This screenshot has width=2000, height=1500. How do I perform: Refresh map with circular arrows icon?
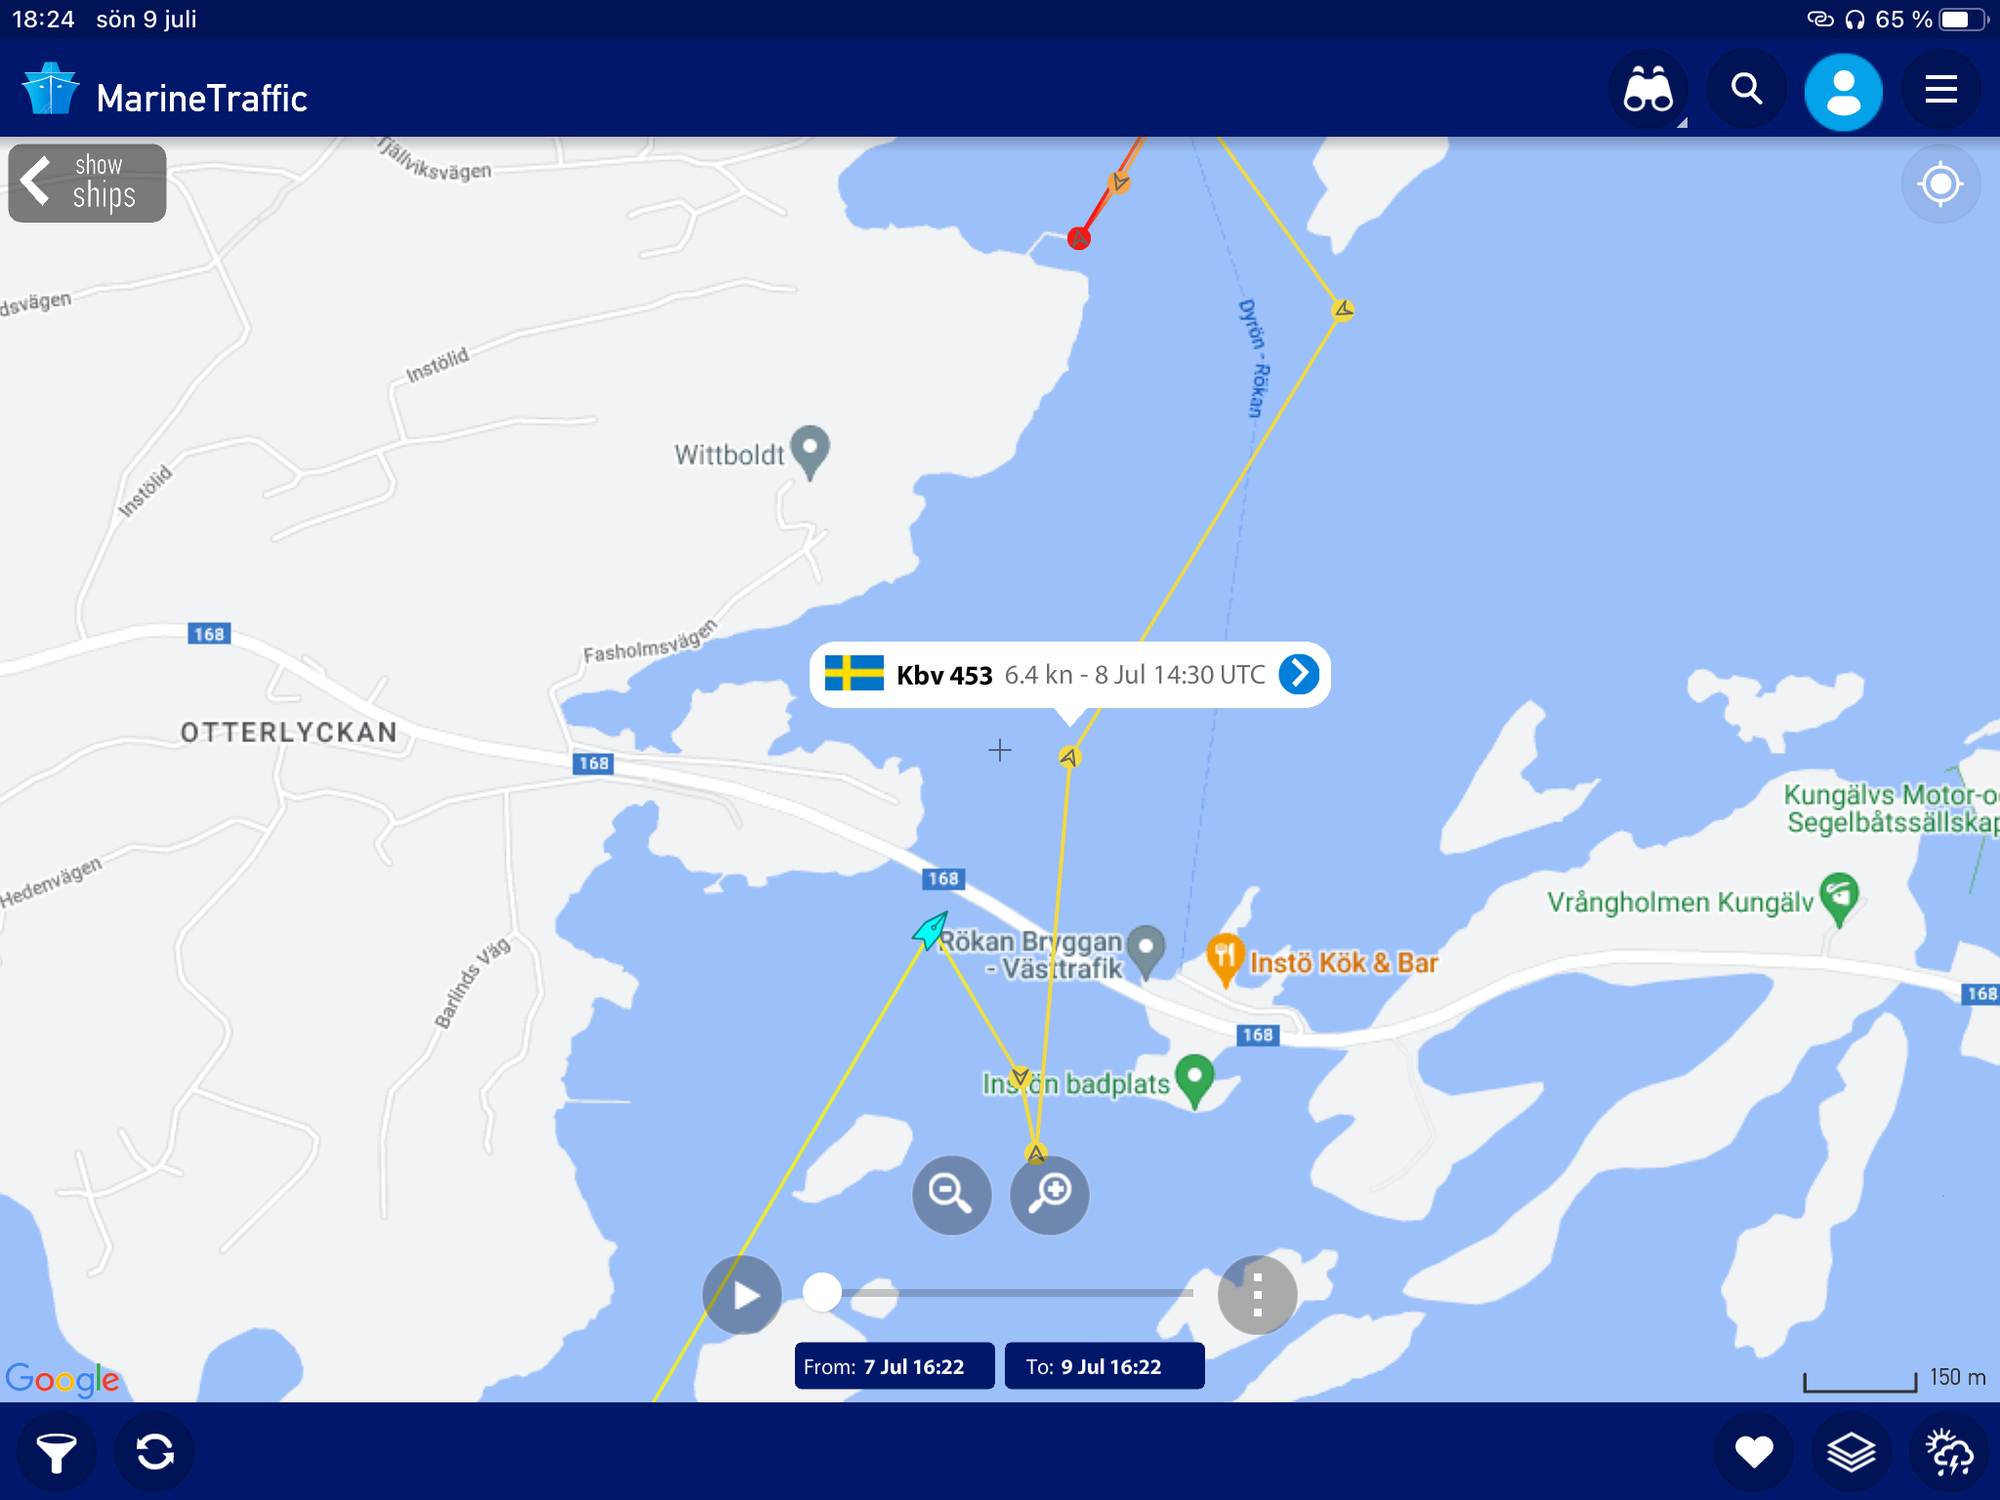point(155,1452)
